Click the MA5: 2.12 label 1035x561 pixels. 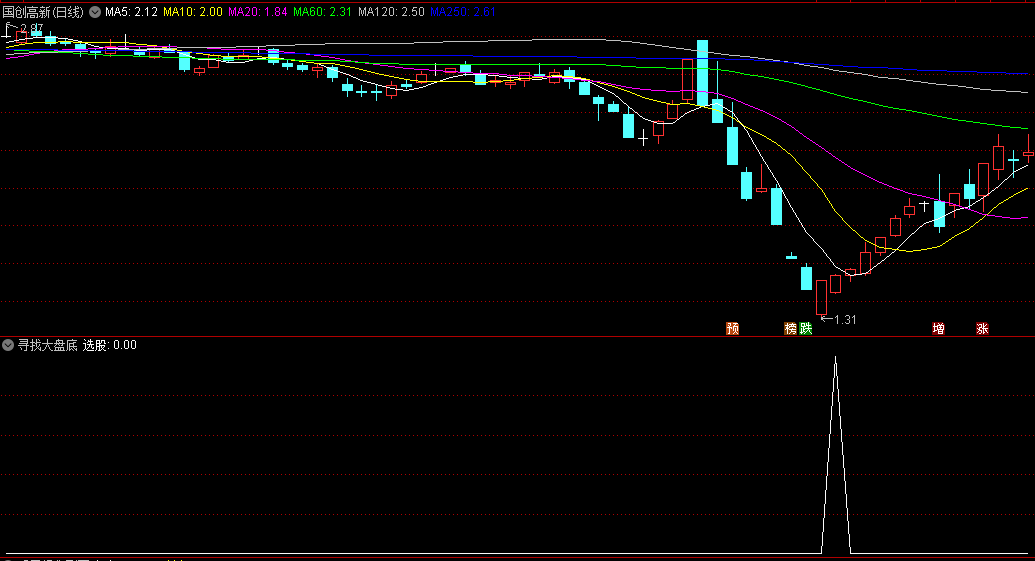131,12
